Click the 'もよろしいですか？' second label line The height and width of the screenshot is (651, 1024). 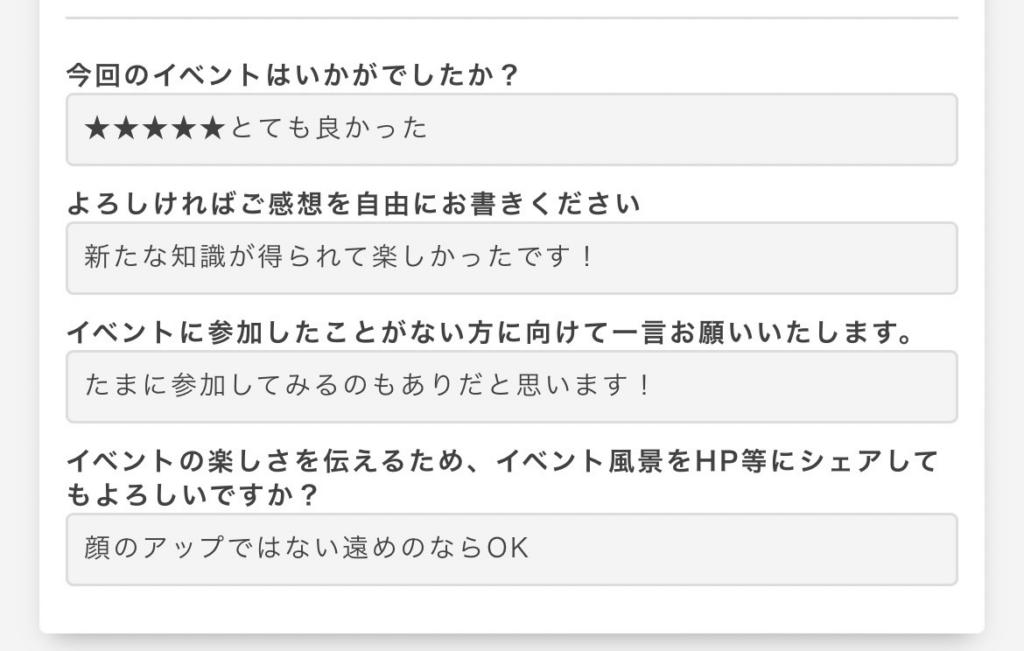(x=192, y=494)
